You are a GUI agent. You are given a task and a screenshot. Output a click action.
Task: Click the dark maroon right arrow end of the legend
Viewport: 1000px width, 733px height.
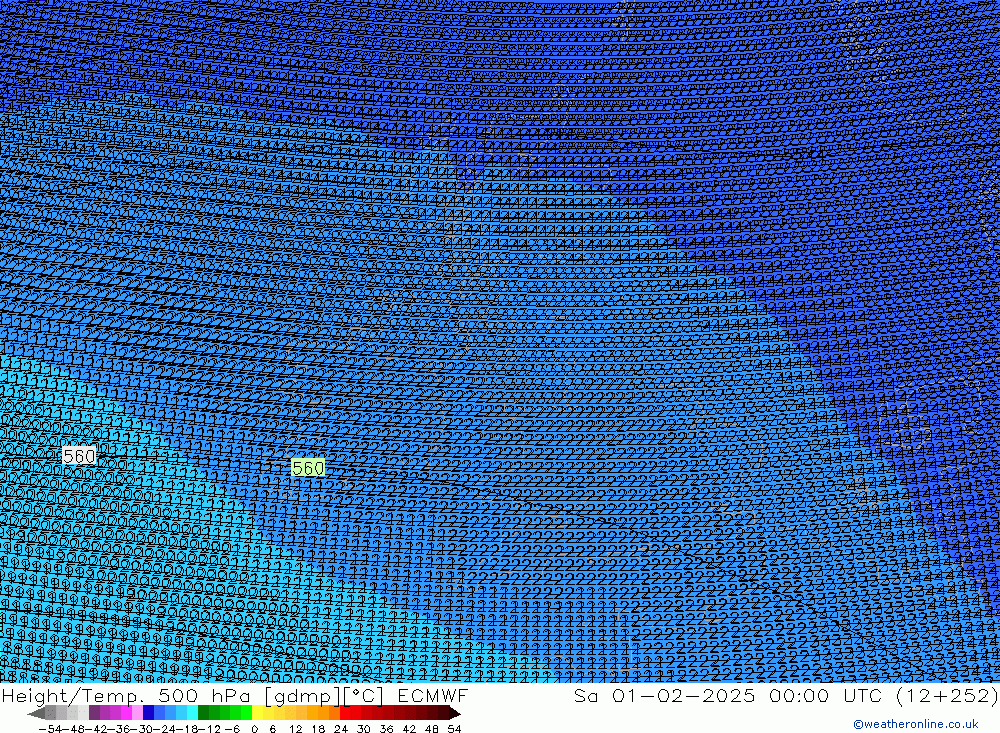click(455, 713)
